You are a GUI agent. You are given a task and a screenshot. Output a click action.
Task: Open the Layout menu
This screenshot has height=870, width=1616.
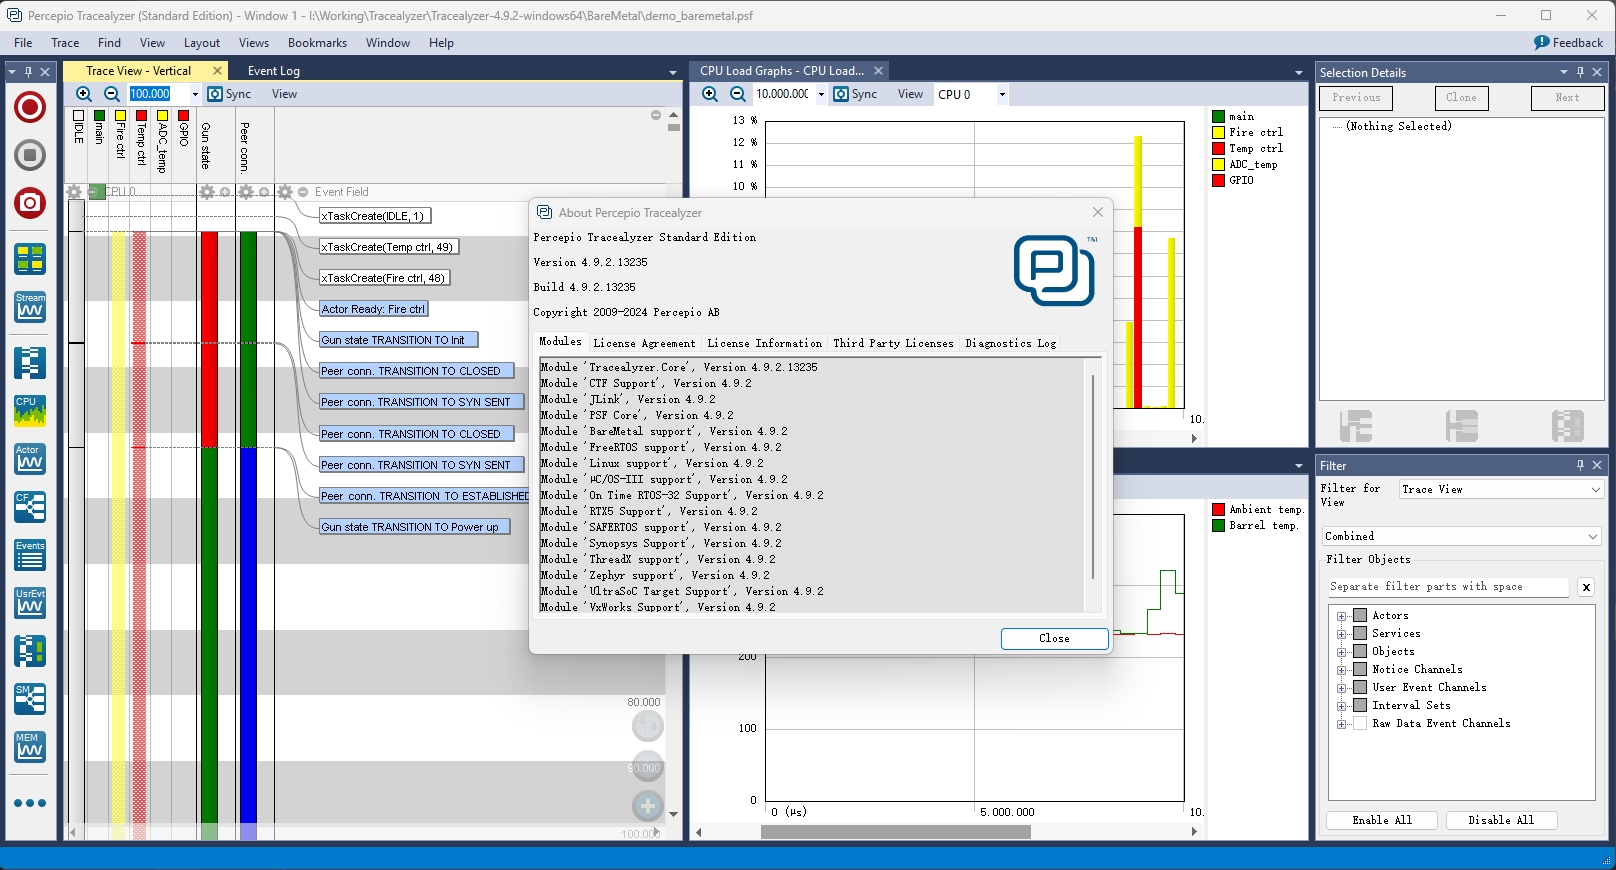click(x=201, y=43)
